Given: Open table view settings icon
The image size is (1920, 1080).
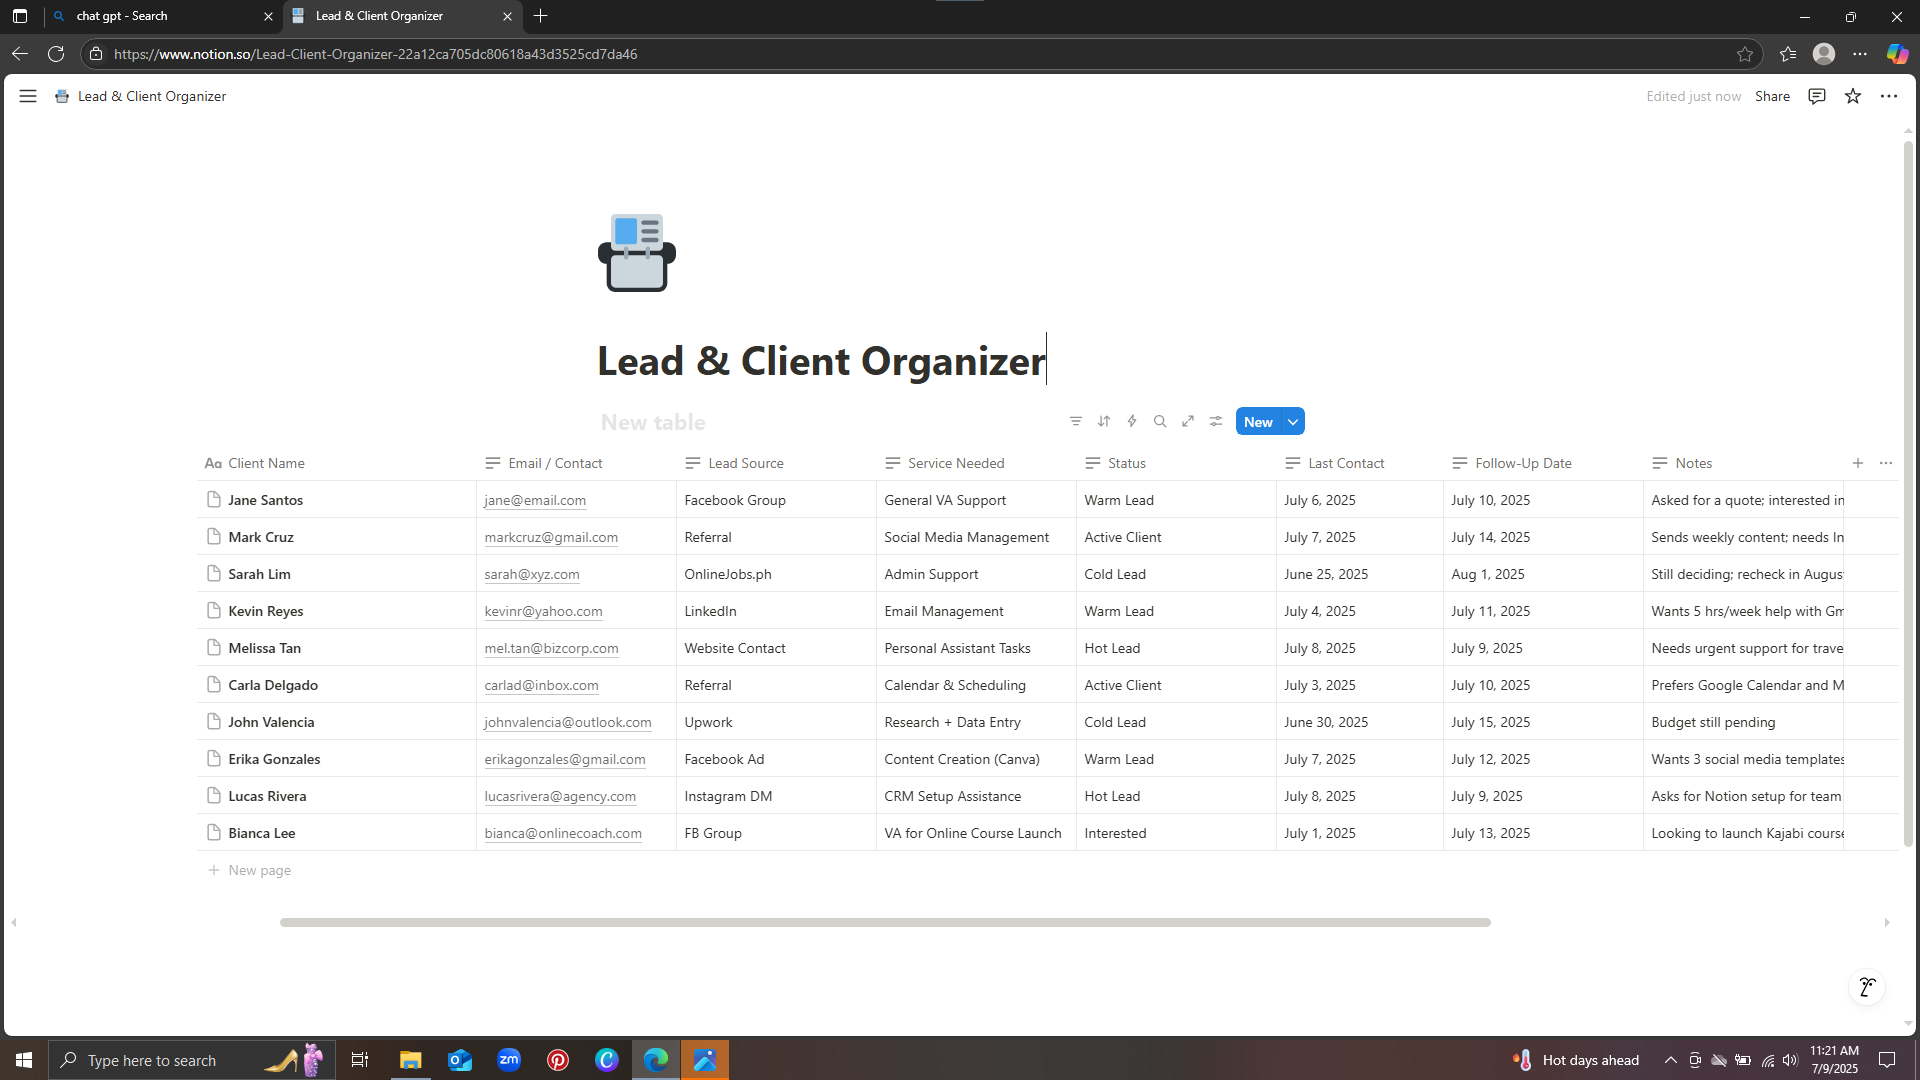Looking at the screenshot, I should [x=1215, y=421].
